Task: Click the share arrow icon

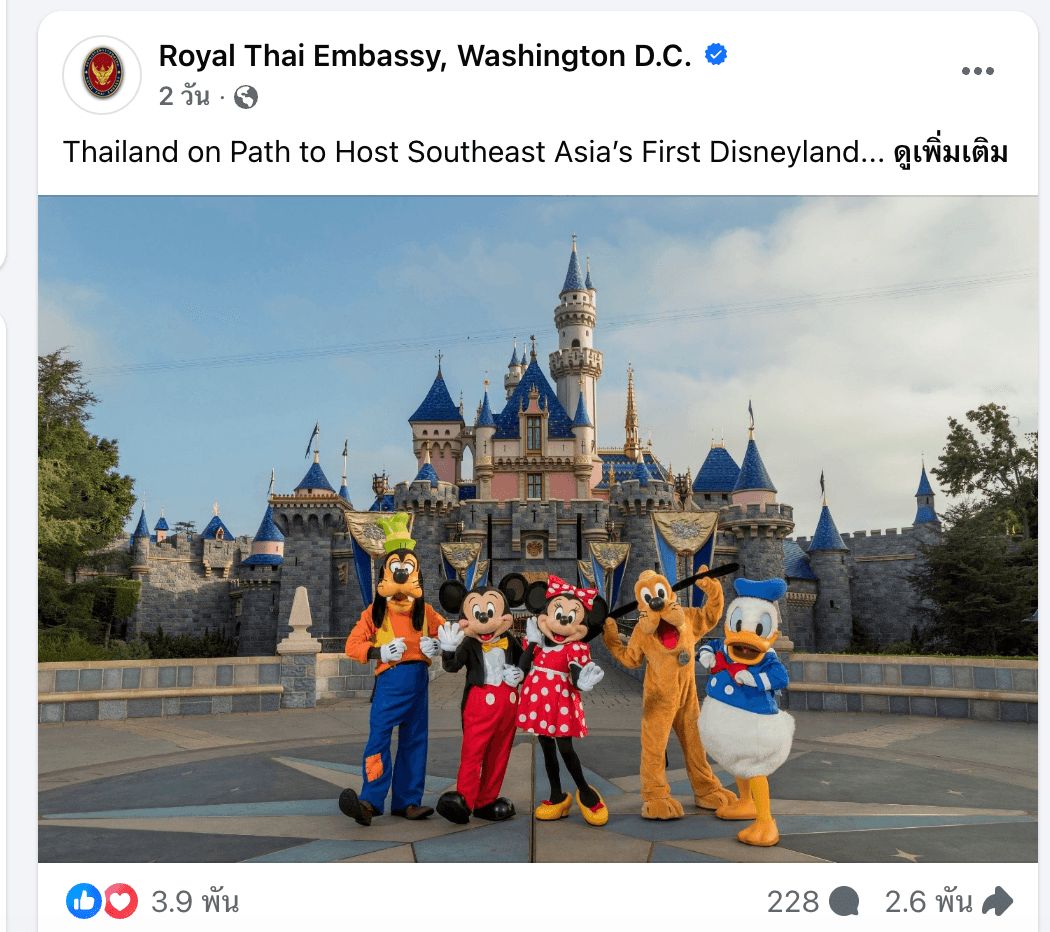Action: [x=997, y=901]
